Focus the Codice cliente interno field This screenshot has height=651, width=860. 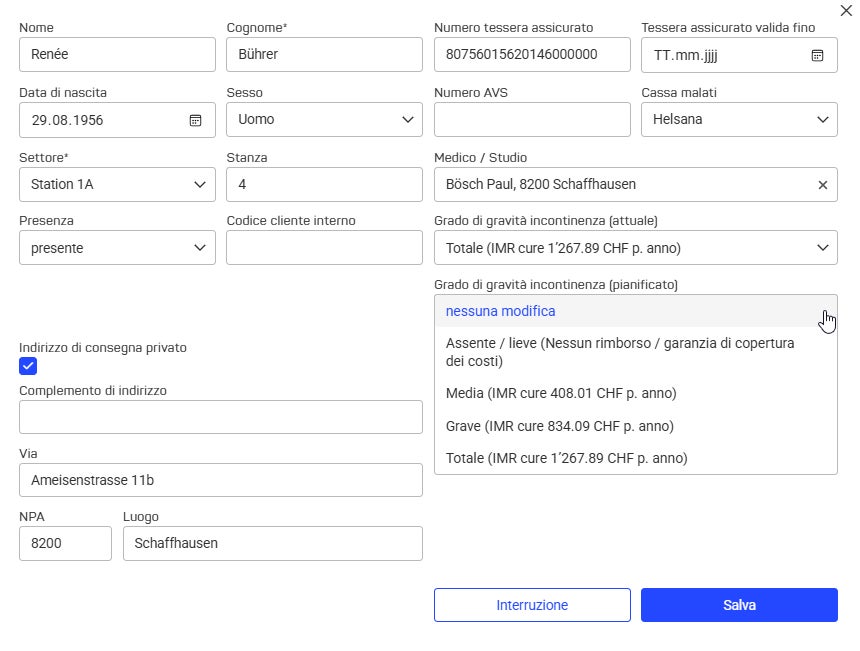click(324, 248)
